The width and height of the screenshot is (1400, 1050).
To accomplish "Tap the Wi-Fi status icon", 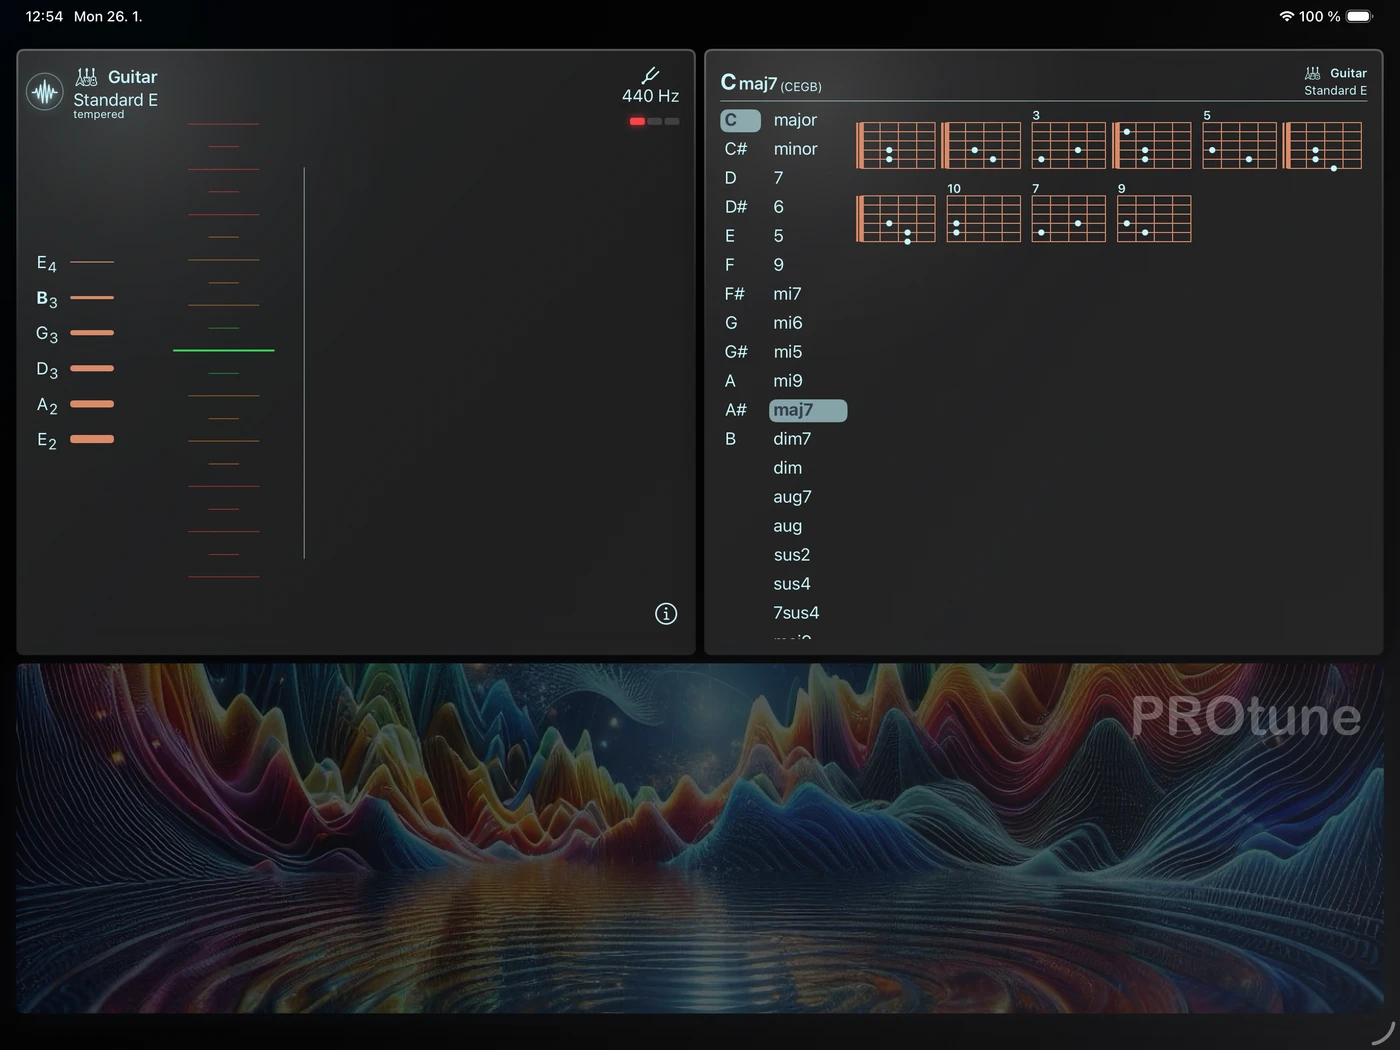I will tap(1287, 16).
